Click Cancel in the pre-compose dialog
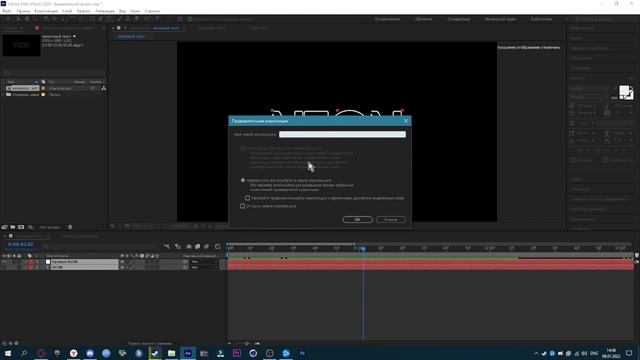Image resolution: width=640 pixels, height=360 pixels. point(391,220)
